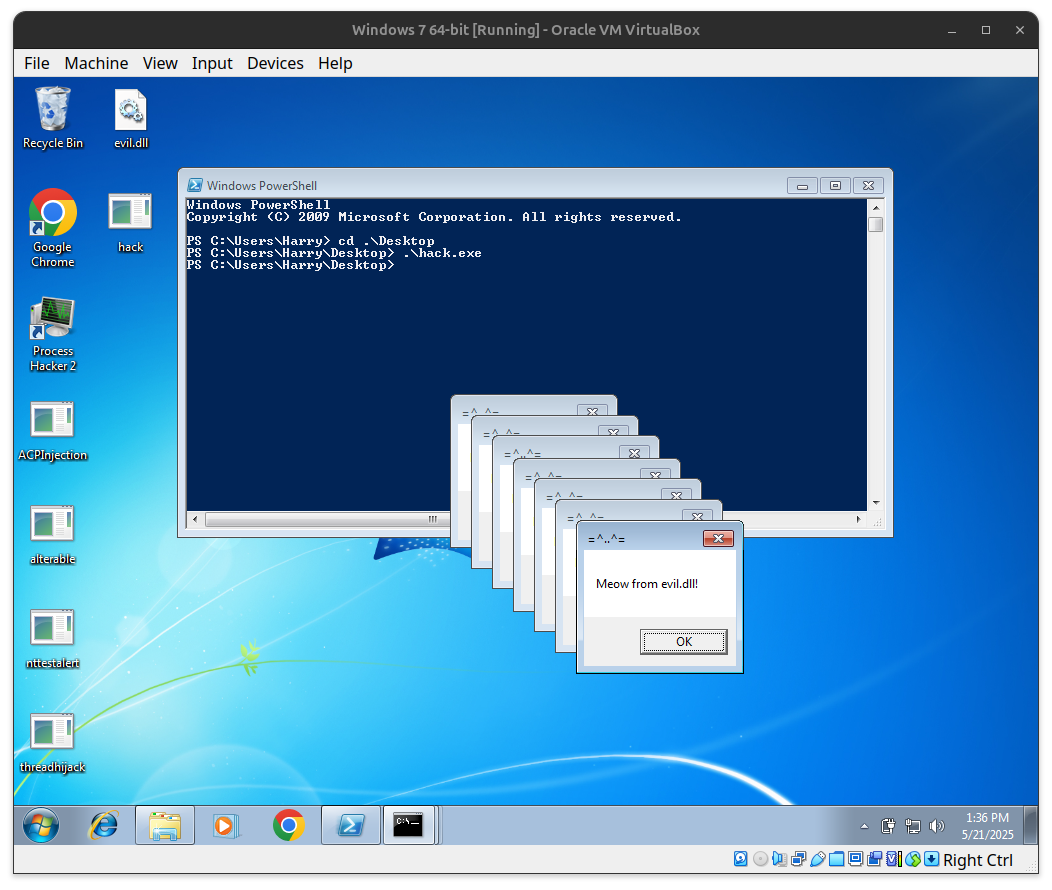The height and width of the screenshot is (890, 1052).
Task: Click OK in the evil.dll message box
Action: pyautogui.click(x=684, y=642)
